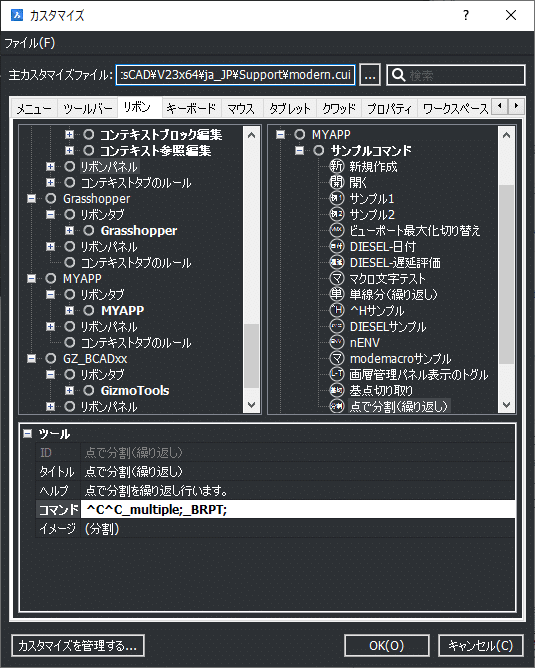535x668 pixels.
Task: Select コンテキストタブのルール under MYAPP
Action: (x=136, y=343)
